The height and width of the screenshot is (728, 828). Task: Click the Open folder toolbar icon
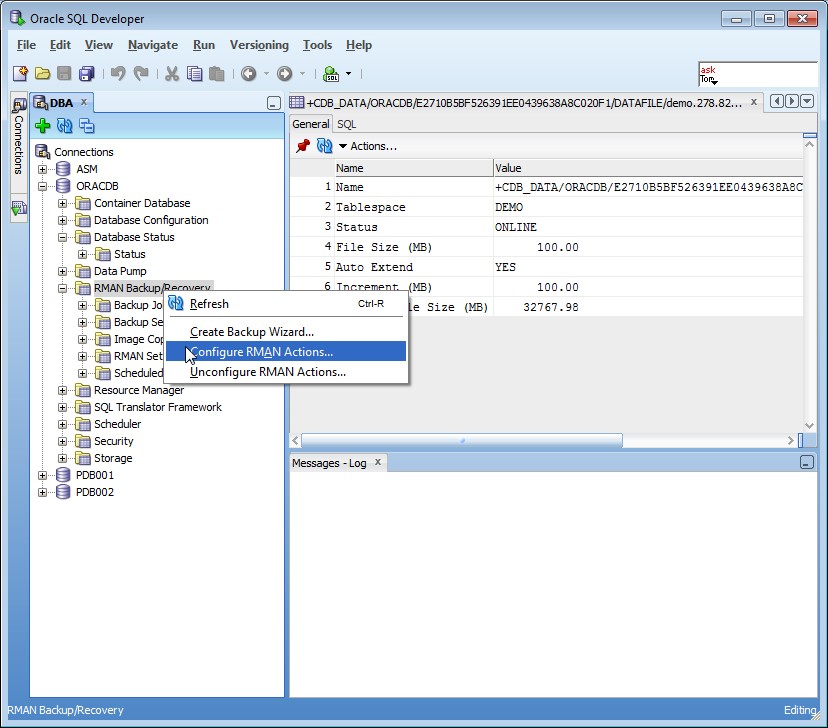[42, 73]
